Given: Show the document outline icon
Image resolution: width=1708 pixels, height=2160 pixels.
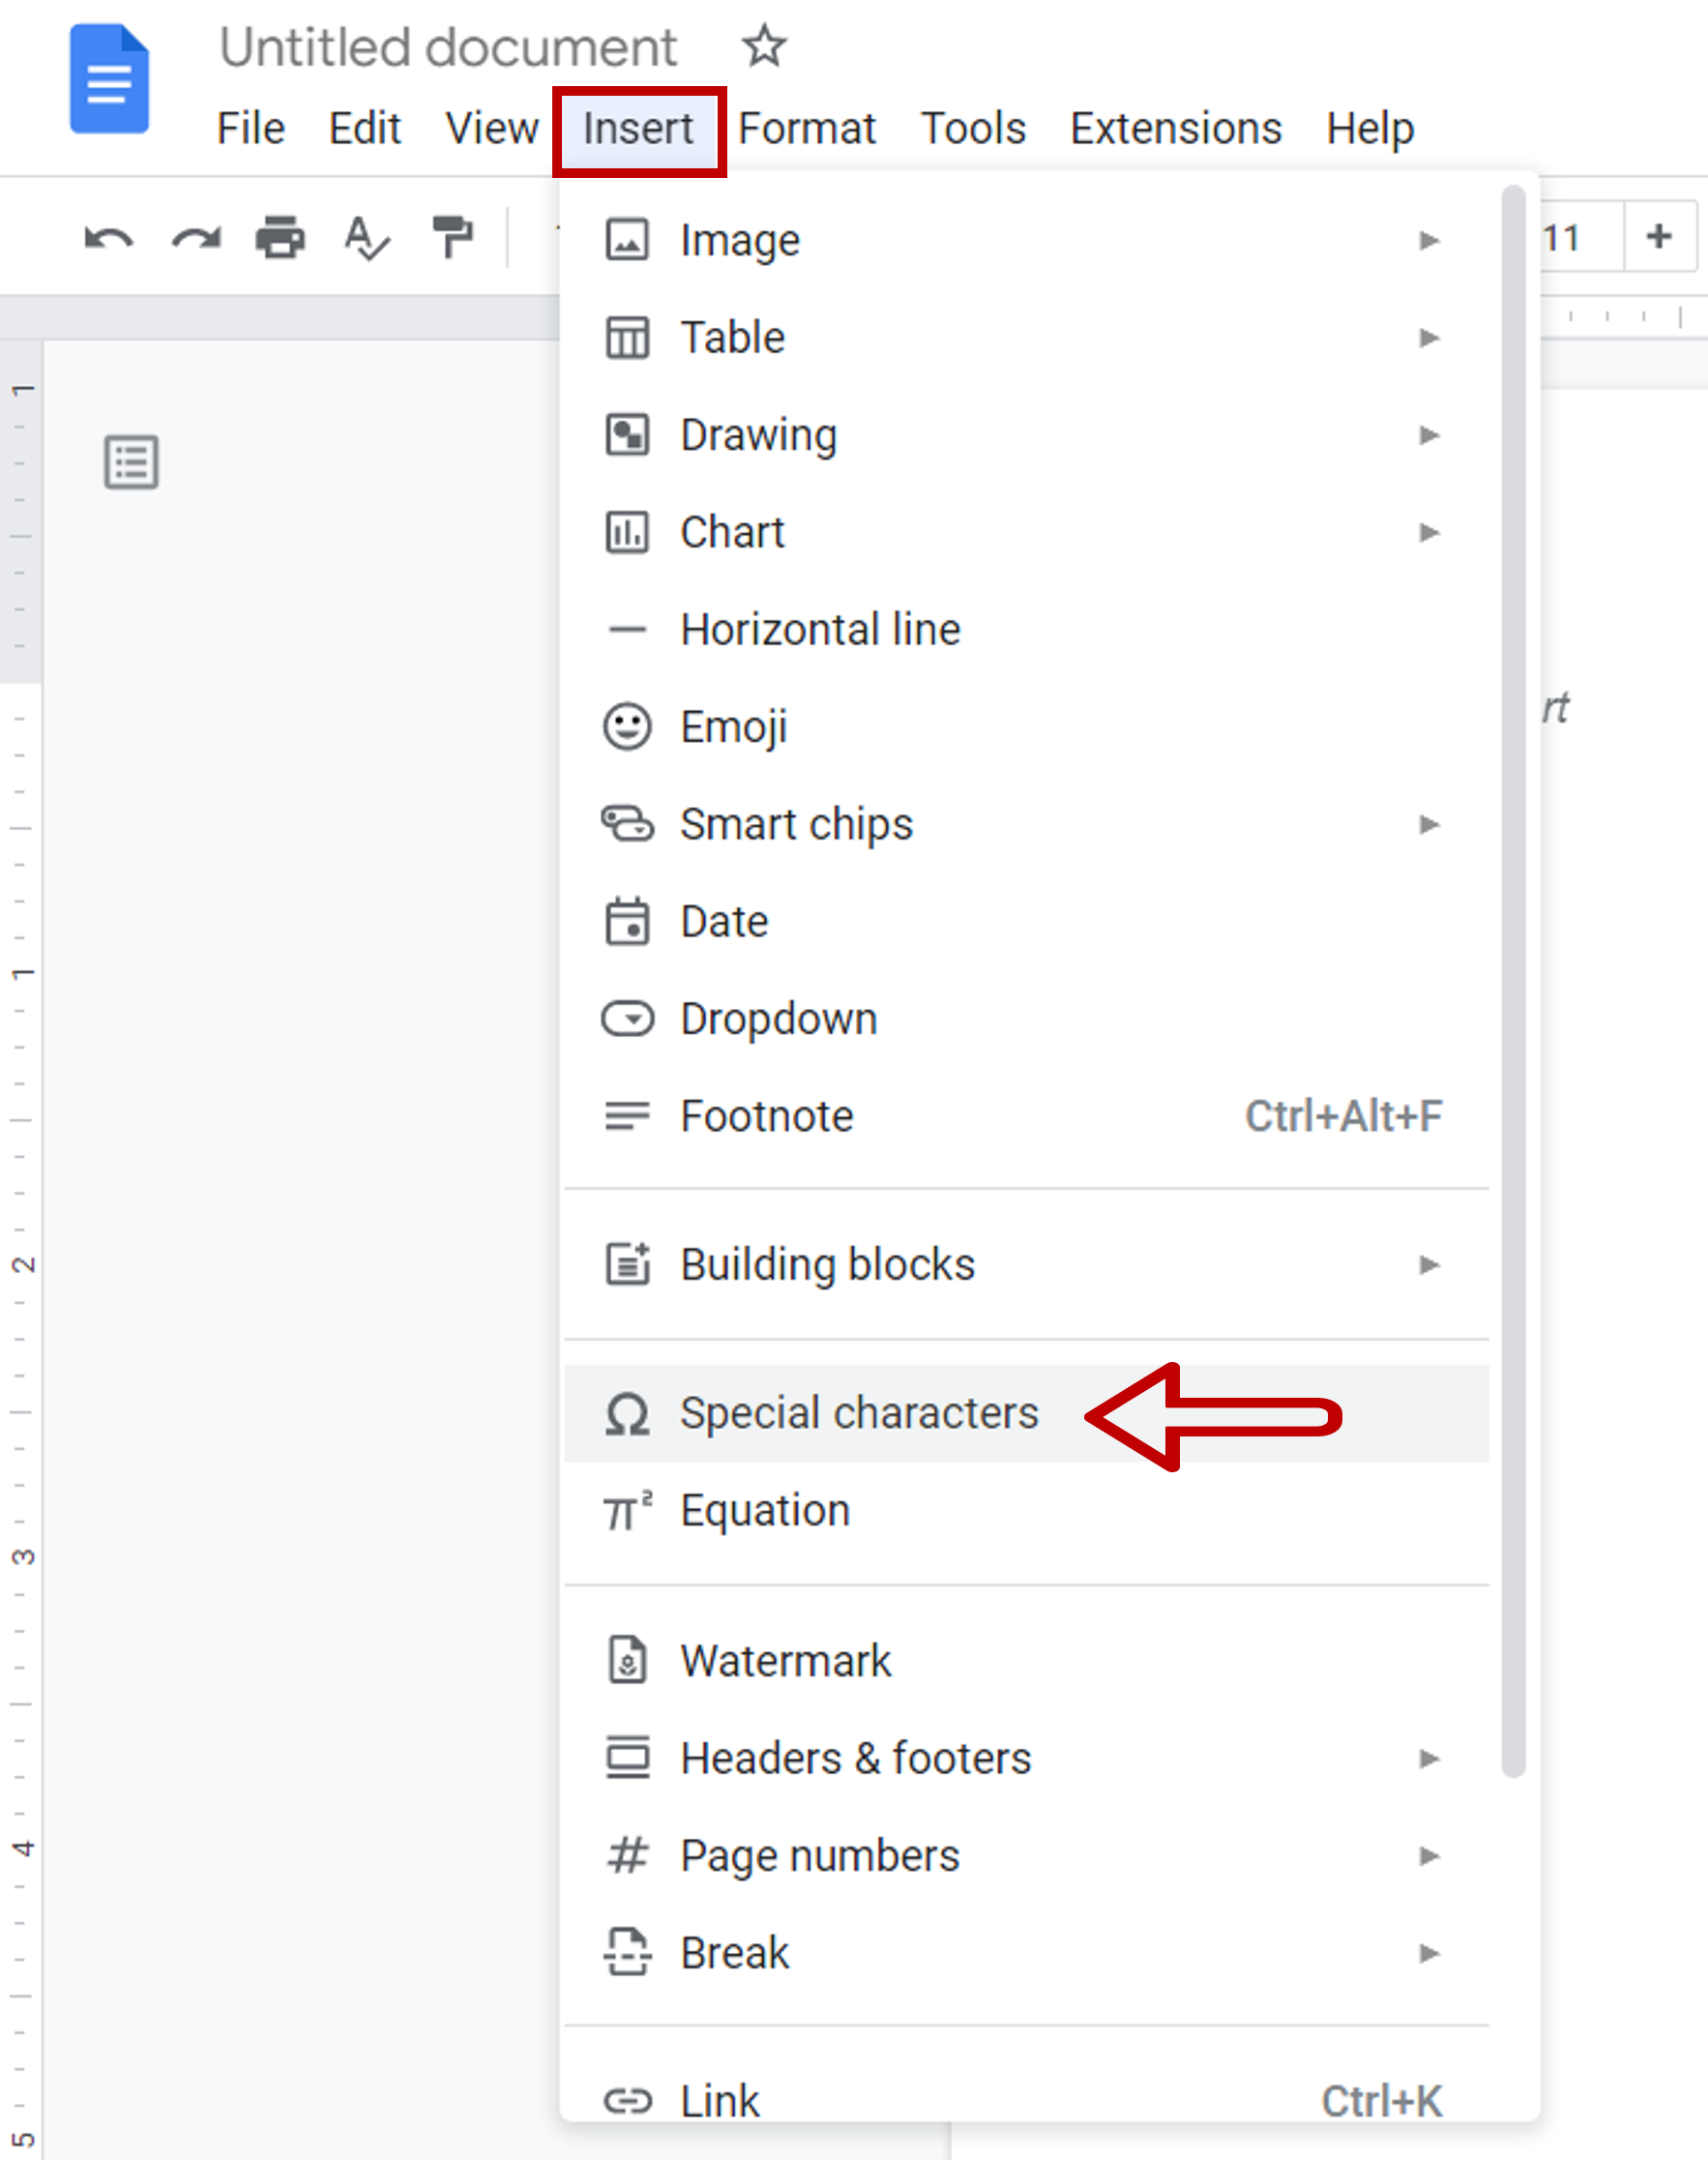Looking at the screenshot, I should (131, 462).
